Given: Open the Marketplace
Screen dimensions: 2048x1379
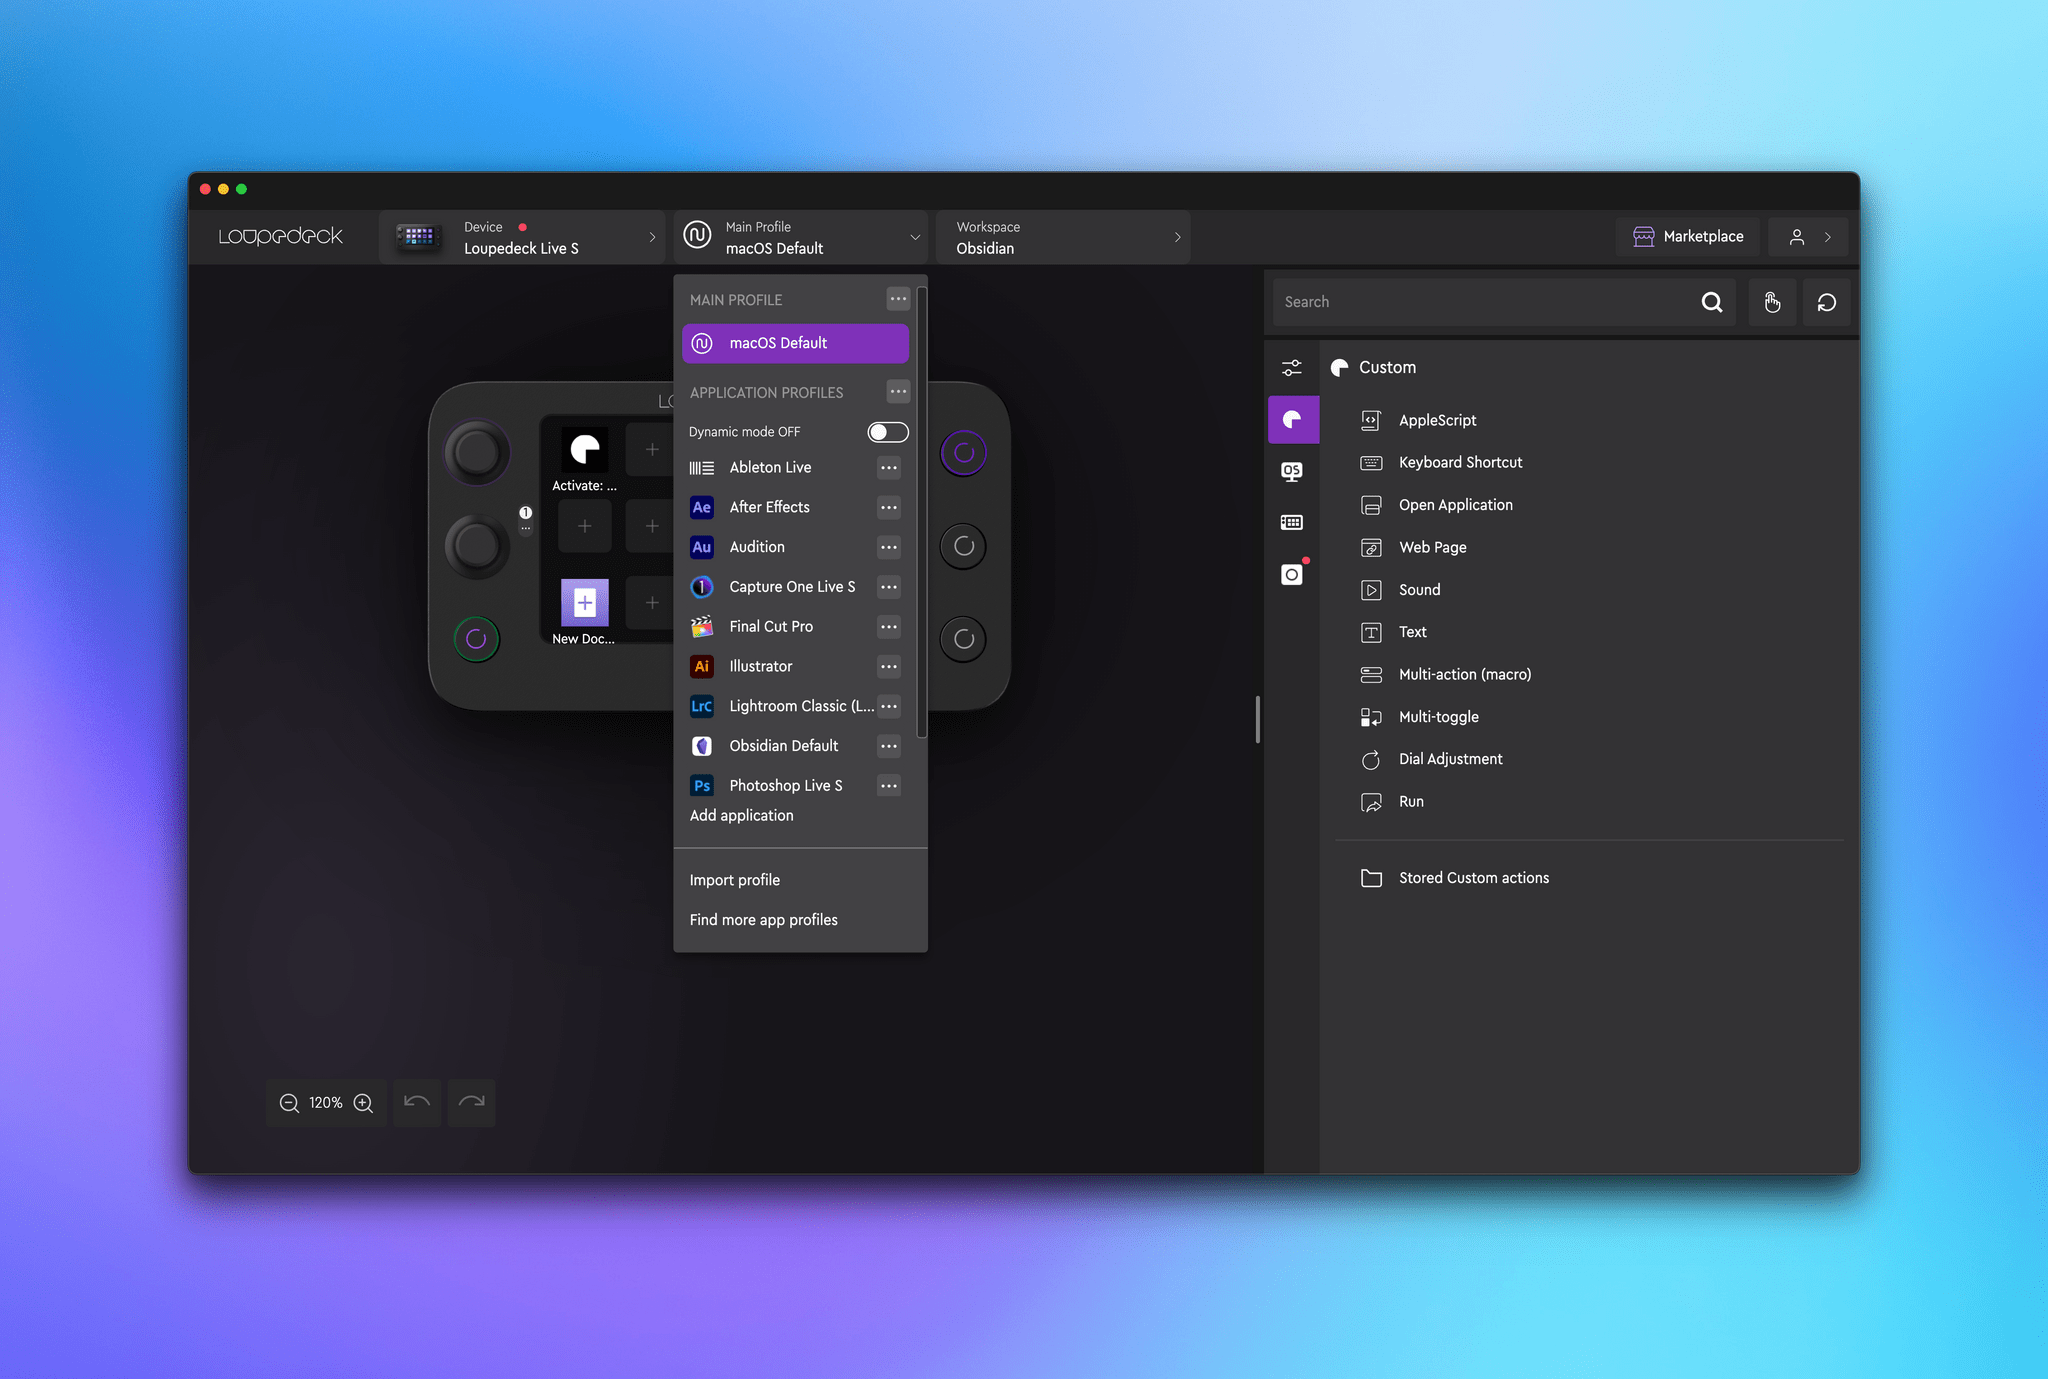Looking at the screenshot, I should pyautogui.click(x=1688, y=237).
